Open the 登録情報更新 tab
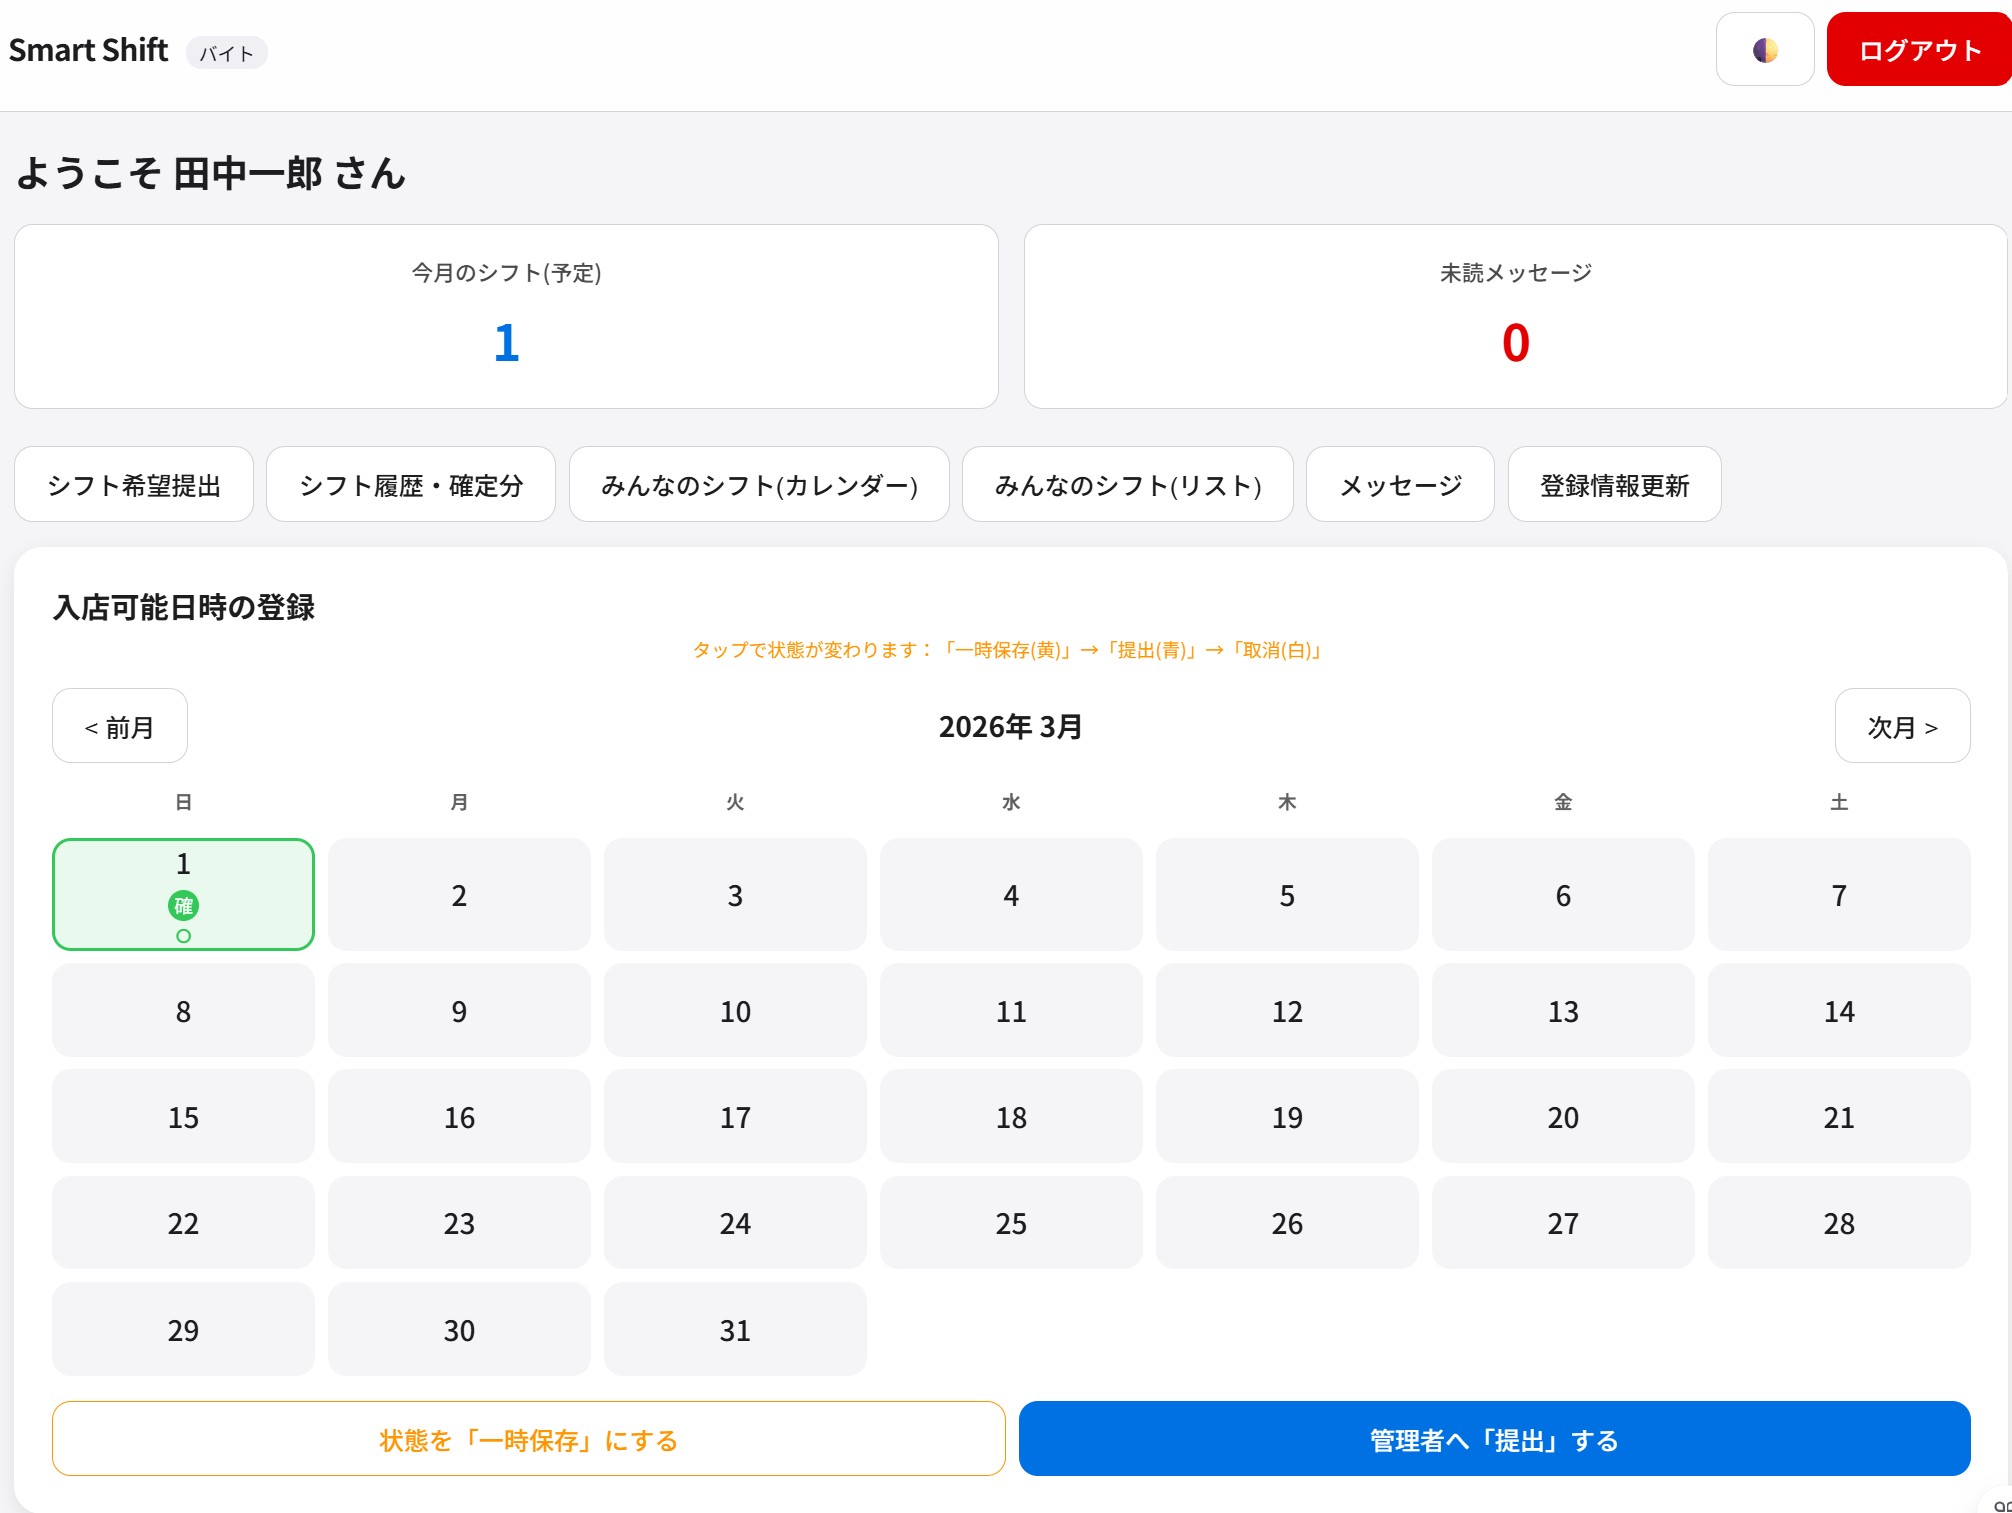 click(x=1615, y=485)
